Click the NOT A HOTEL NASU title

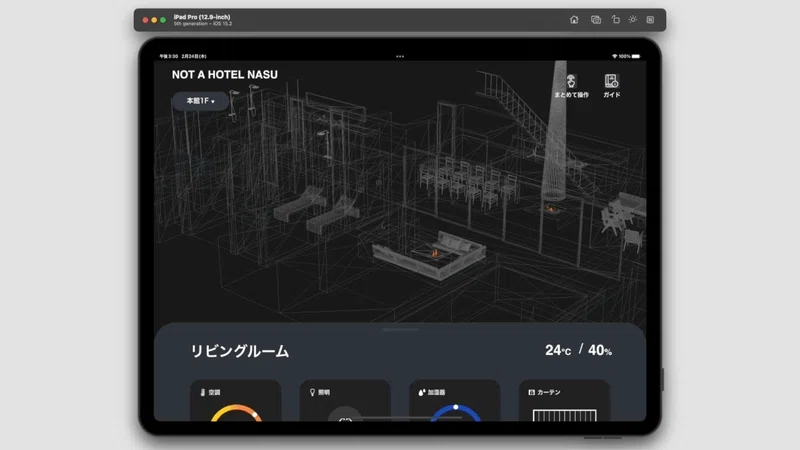tap(224, 74)
